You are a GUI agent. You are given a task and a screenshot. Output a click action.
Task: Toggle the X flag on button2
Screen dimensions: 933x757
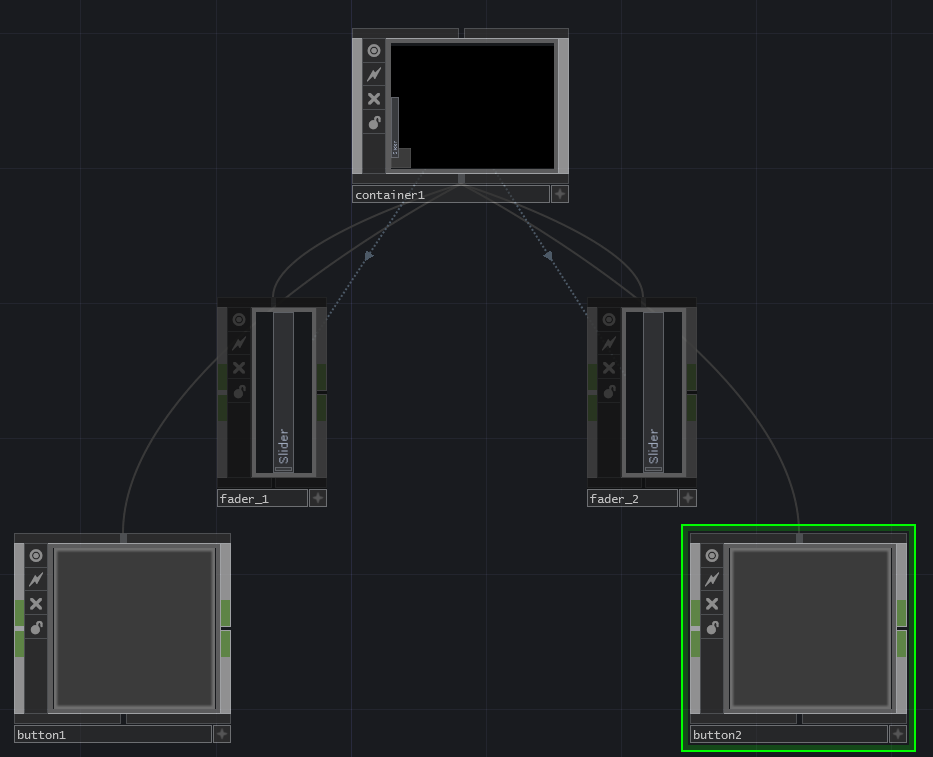(x=712, y=604)
